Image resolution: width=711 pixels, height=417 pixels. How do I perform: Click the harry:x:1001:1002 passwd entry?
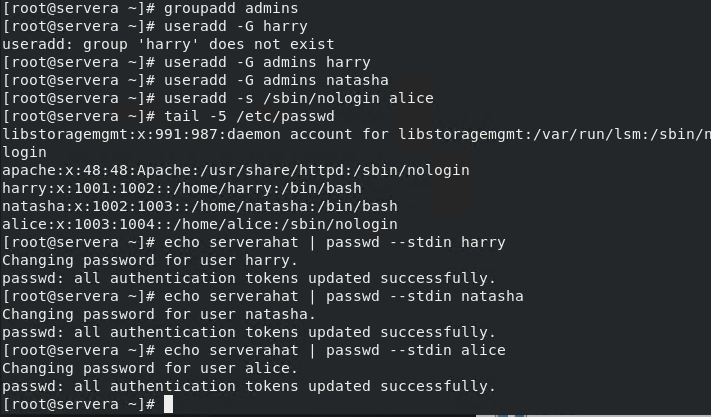pyautogui.click(x=181, y=189)
